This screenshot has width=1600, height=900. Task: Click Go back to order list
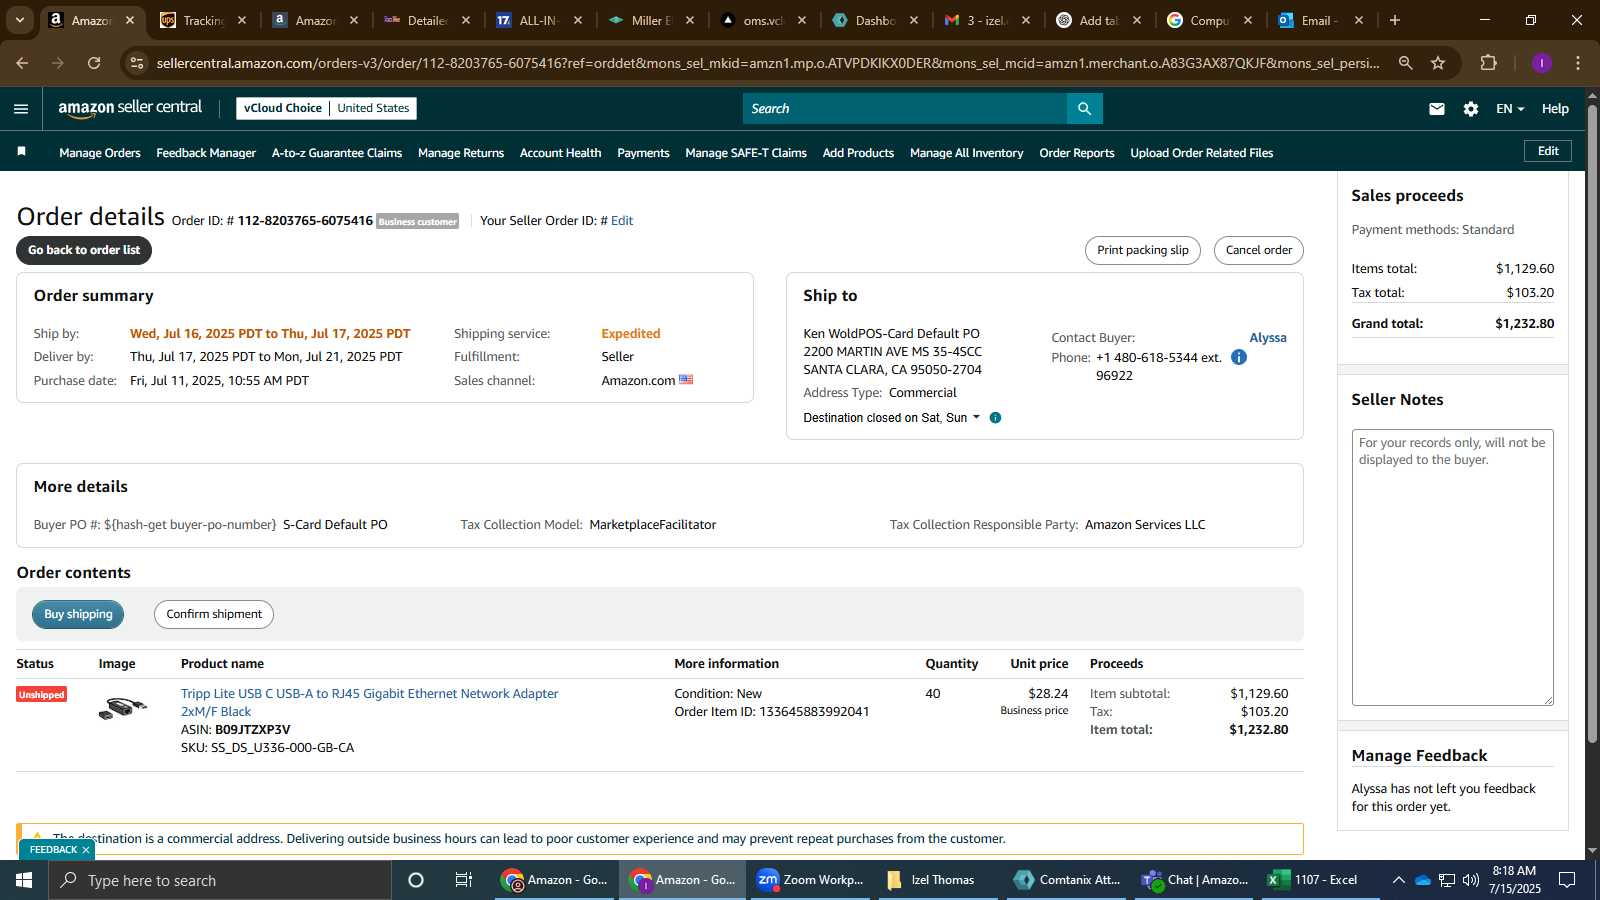(84, 250)
